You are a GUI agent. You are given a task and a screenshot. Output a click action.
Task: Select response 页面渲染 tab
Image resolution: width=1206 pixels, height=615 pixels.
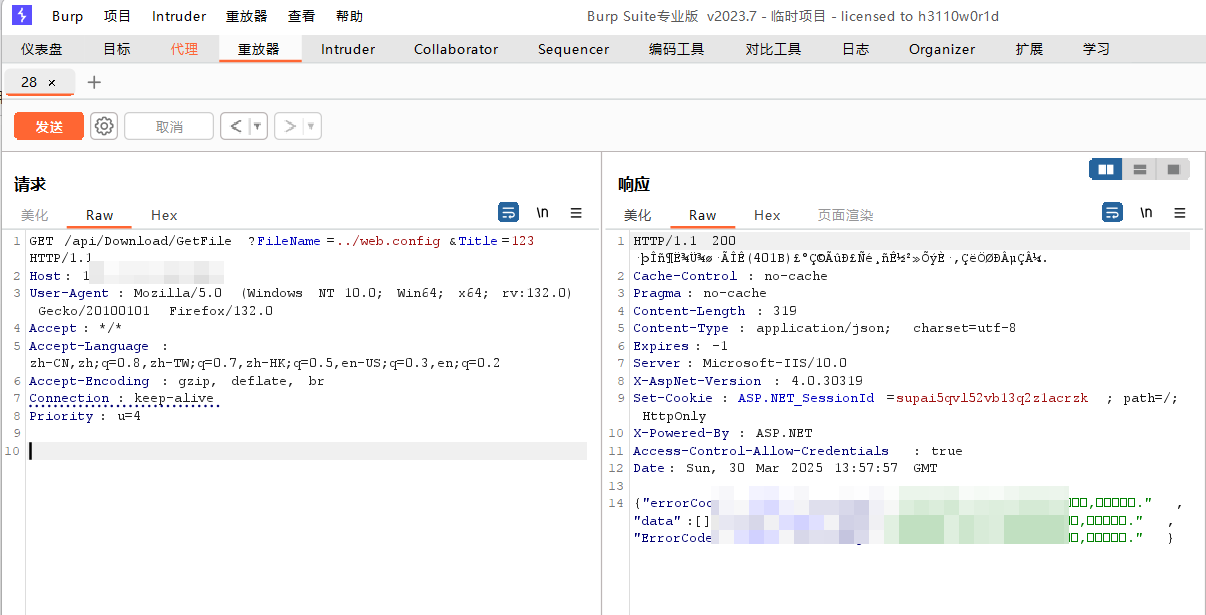pyautogui.click(x=845, y=215)
